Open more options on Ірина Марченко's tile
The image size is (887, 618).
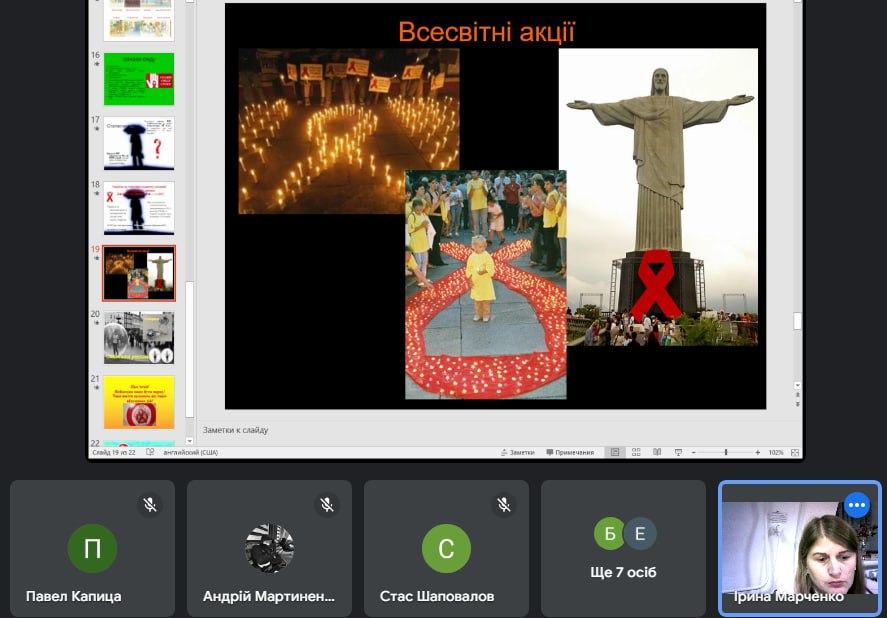[x=857, y=505]
